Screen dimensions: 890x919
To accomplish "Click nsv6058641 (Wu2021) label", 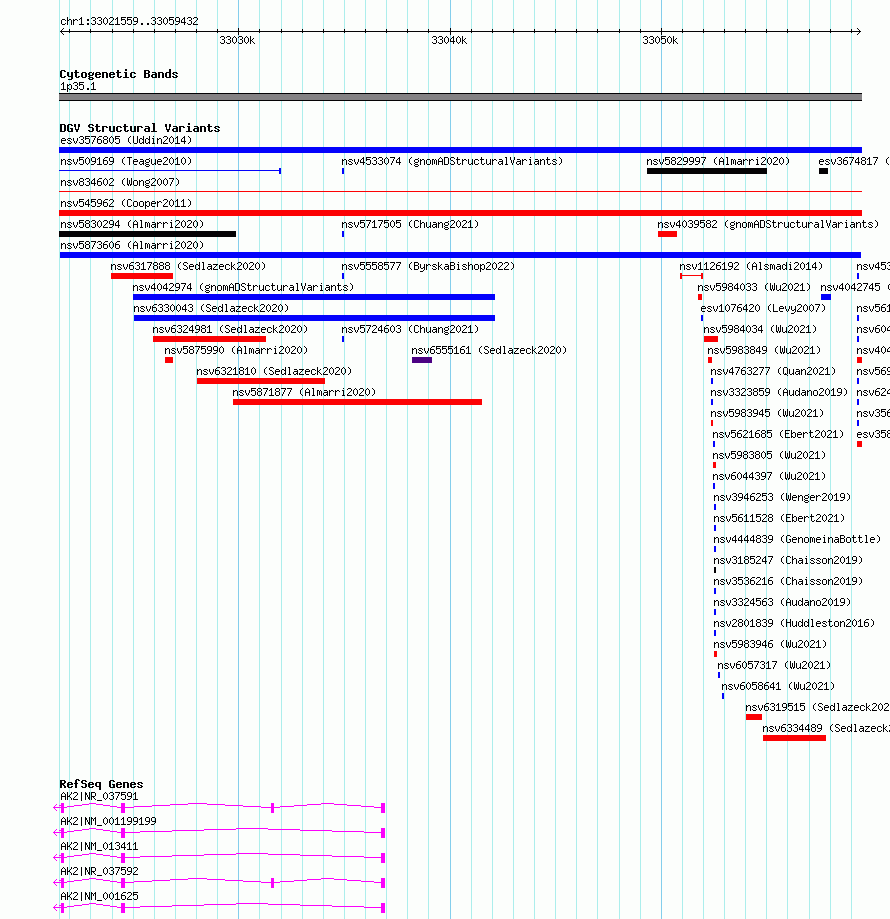I will 778,686.
